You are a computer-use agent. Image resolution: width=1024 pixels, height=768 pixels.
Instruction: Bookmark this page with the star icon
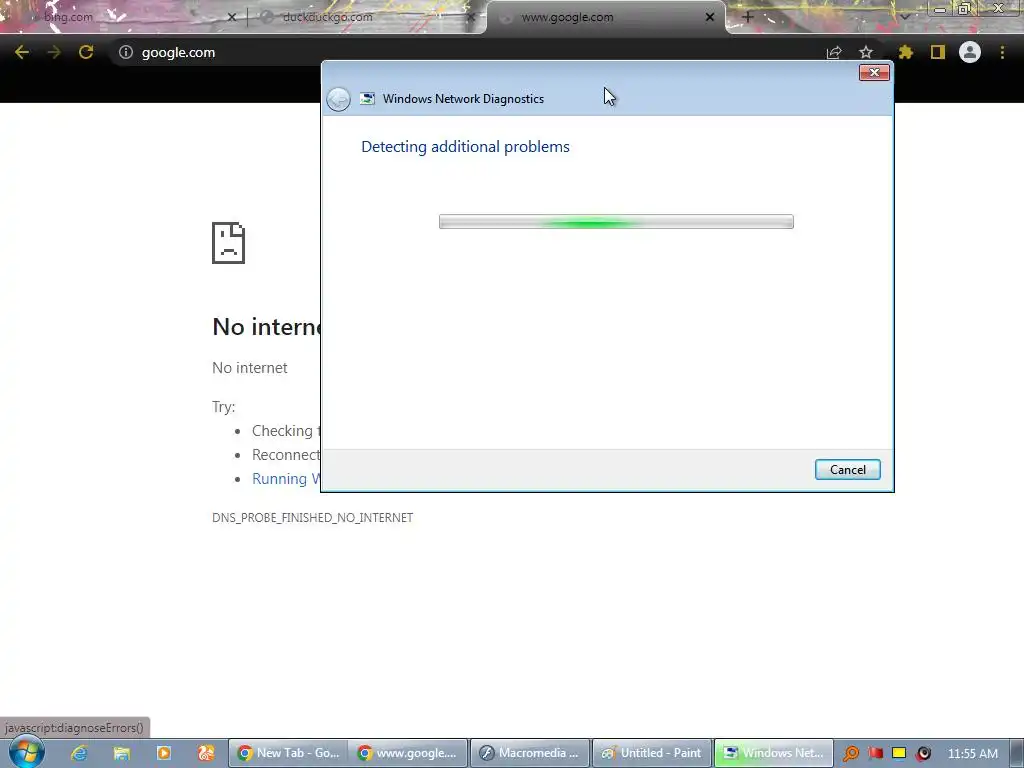tap(866, 52)
